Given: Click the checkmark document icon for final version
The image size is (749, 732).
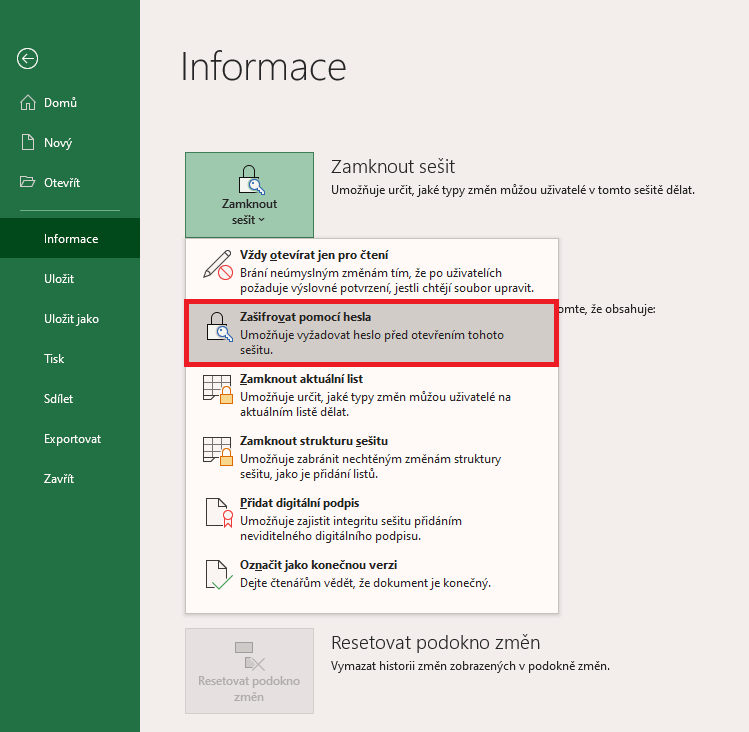Looking at the screenshot, I should click(219, 574).
